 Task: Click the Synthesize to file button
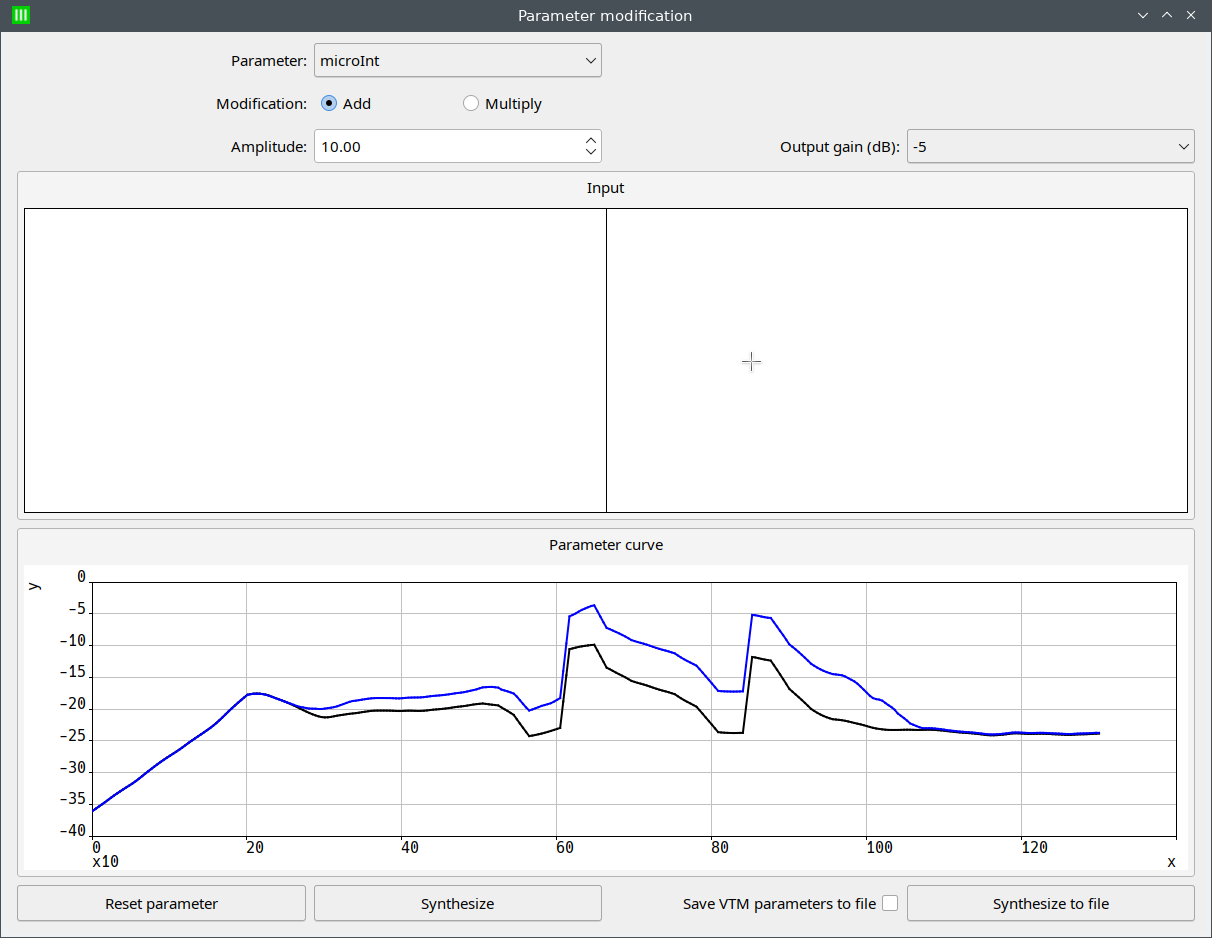(1051, 903)
